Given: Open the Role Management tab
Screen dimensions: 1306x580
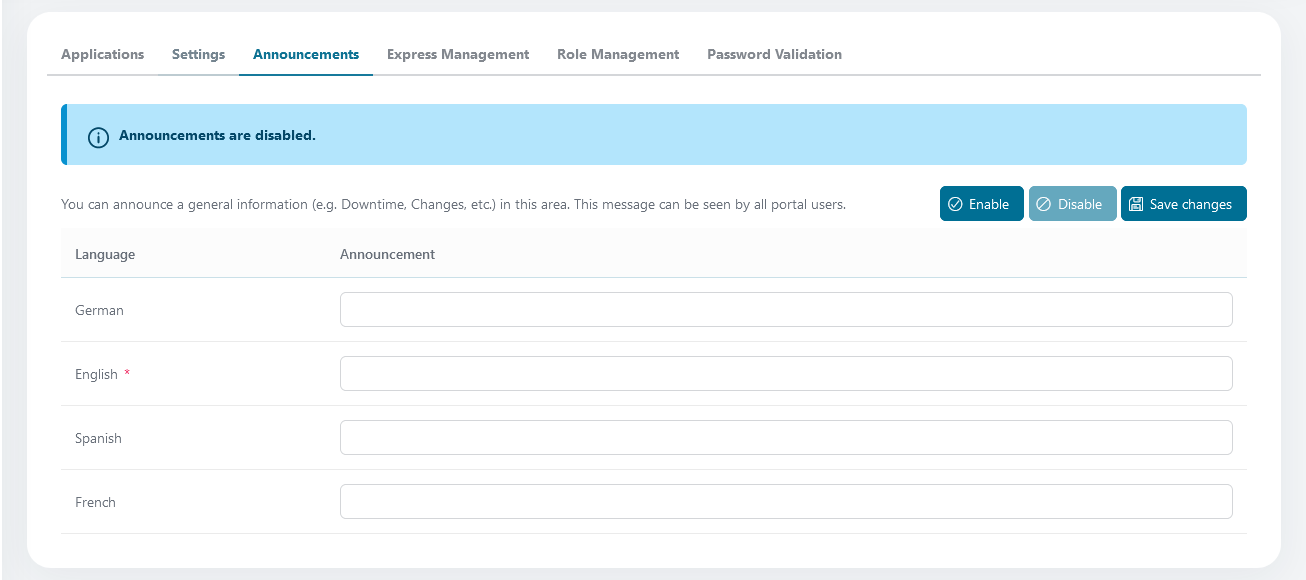Looking at the screenshot, I should (618, 55).
